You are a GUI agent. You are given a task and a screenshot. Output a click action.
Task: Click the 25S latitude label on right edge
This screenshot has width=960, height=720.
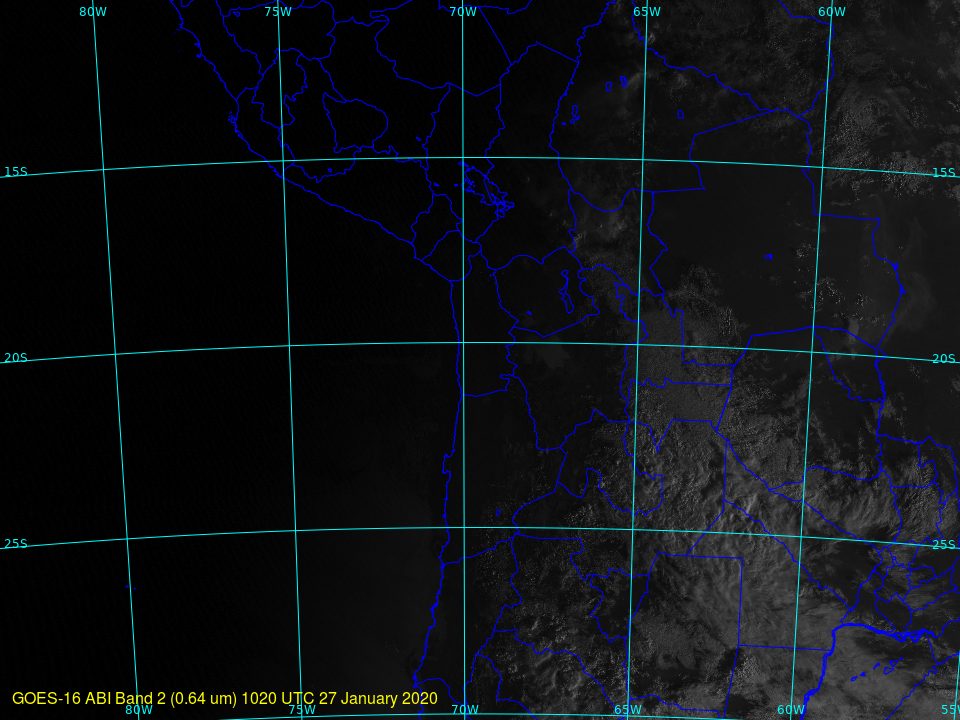coord(943,545)
